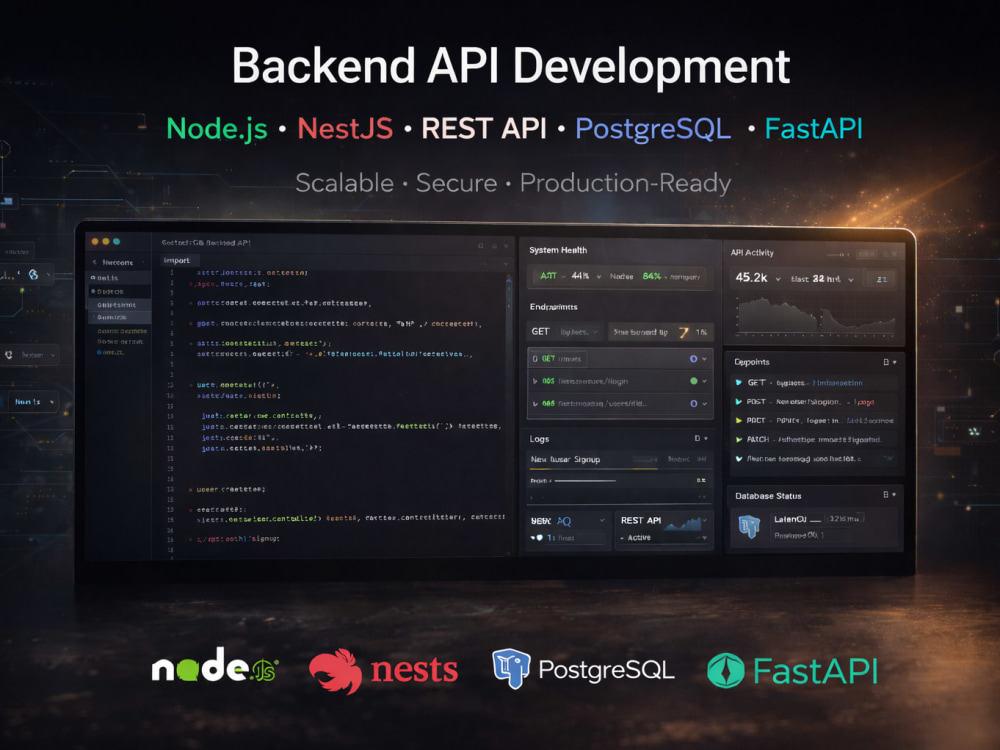Close the API Activity panel with the X icon

tap(894, 254)
